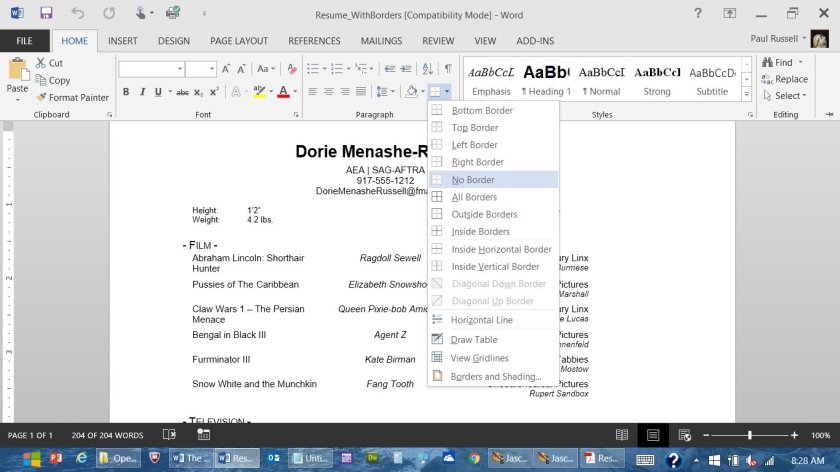Click the Save icon in Quick Access Toolbar

click(46, 14)
